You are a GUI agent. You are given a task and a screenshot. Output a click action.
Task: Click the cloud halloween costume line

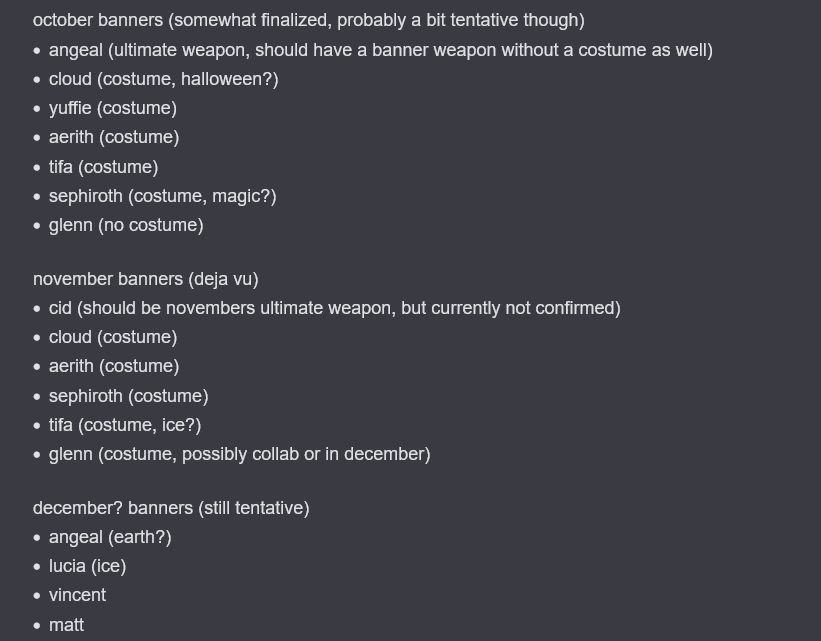point(163,79)
